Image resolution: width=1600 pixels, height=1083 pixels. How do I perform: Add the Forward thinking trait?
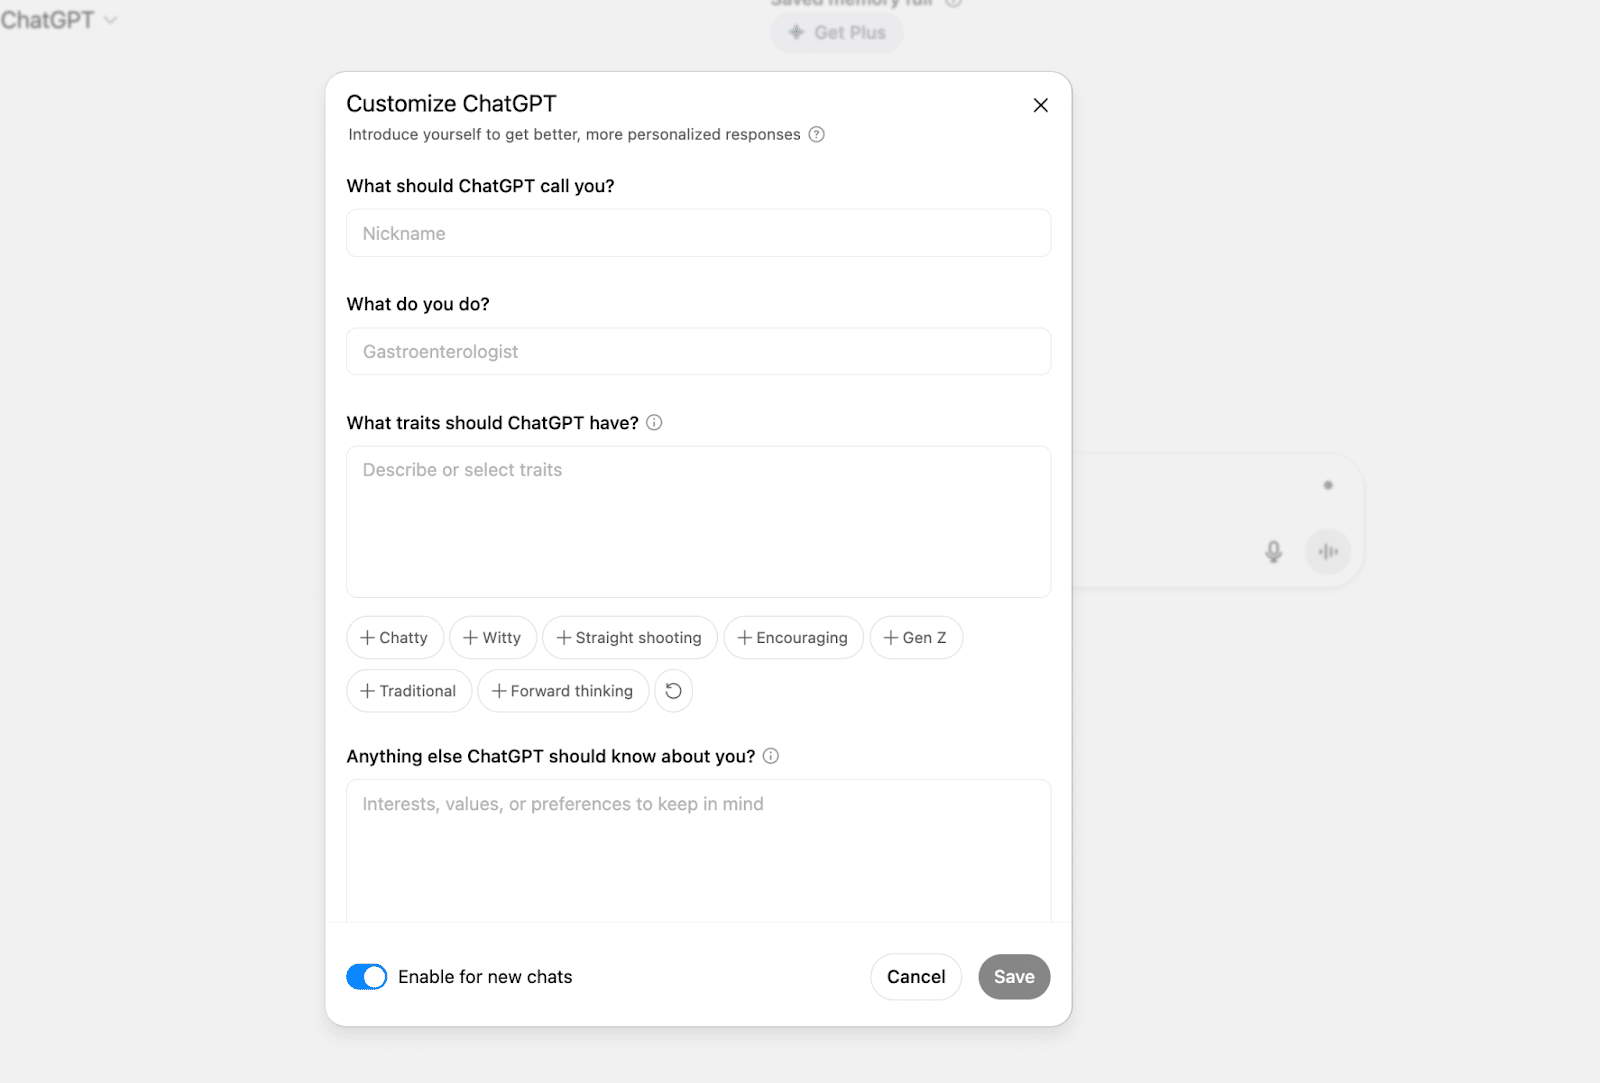[563, 691]
